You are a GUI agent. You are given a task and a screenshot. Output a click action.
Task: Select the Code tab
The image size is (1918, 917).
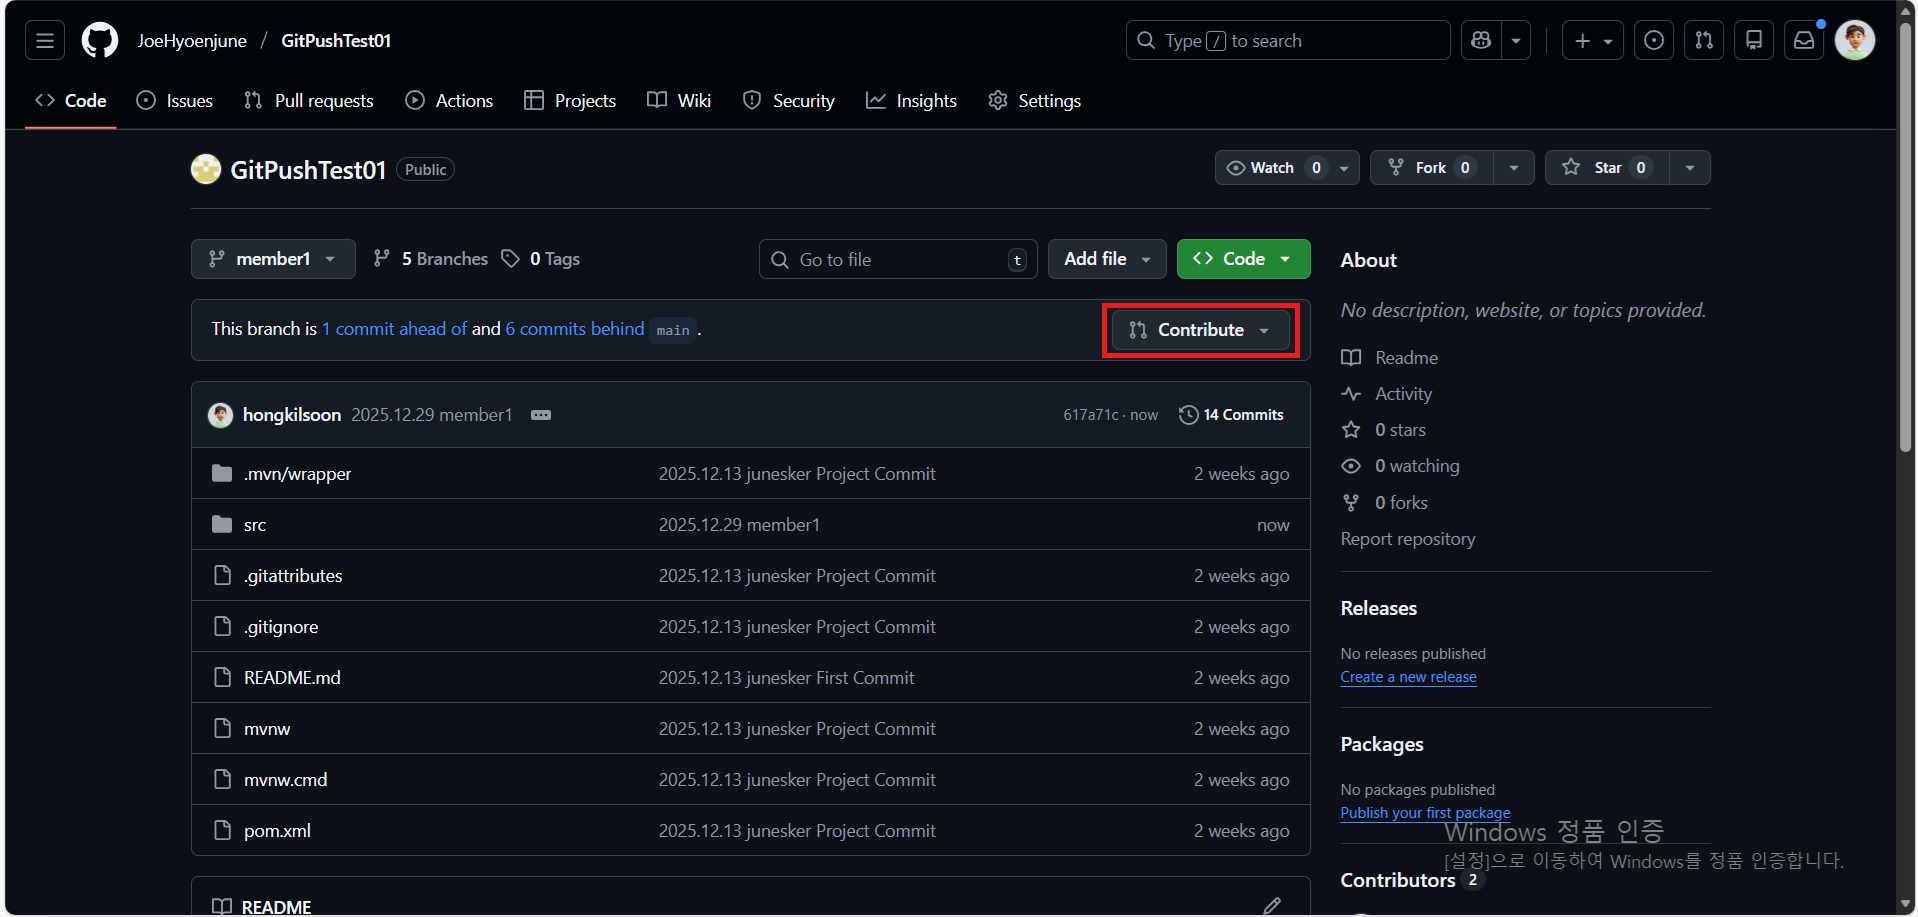pos(71,101)
